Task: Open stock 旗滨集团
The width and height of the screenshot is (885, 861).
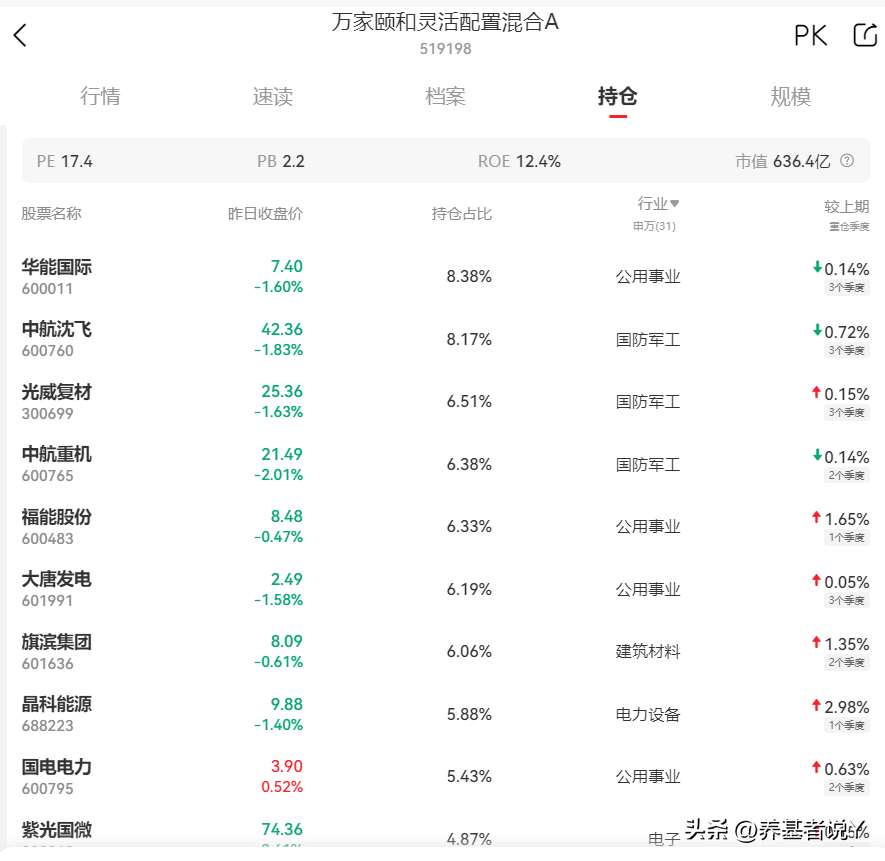Action: tap(56, 642)
